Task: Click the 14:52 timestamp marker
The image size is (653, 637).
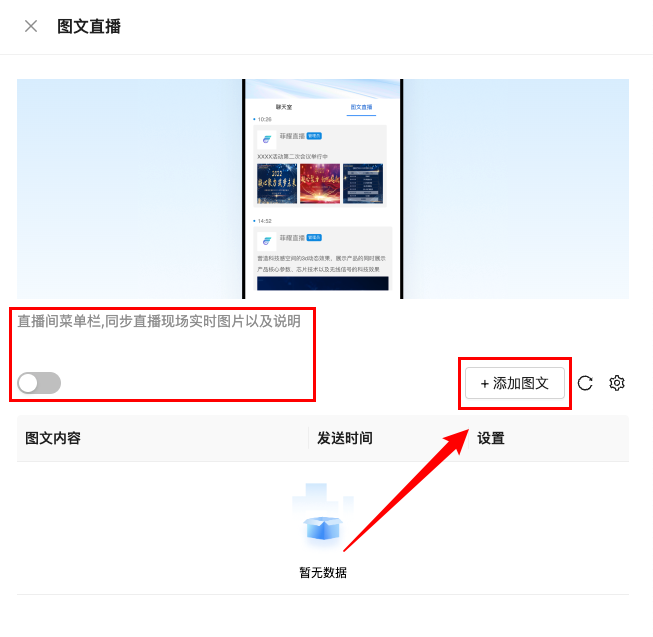Action: pos(262,221)
